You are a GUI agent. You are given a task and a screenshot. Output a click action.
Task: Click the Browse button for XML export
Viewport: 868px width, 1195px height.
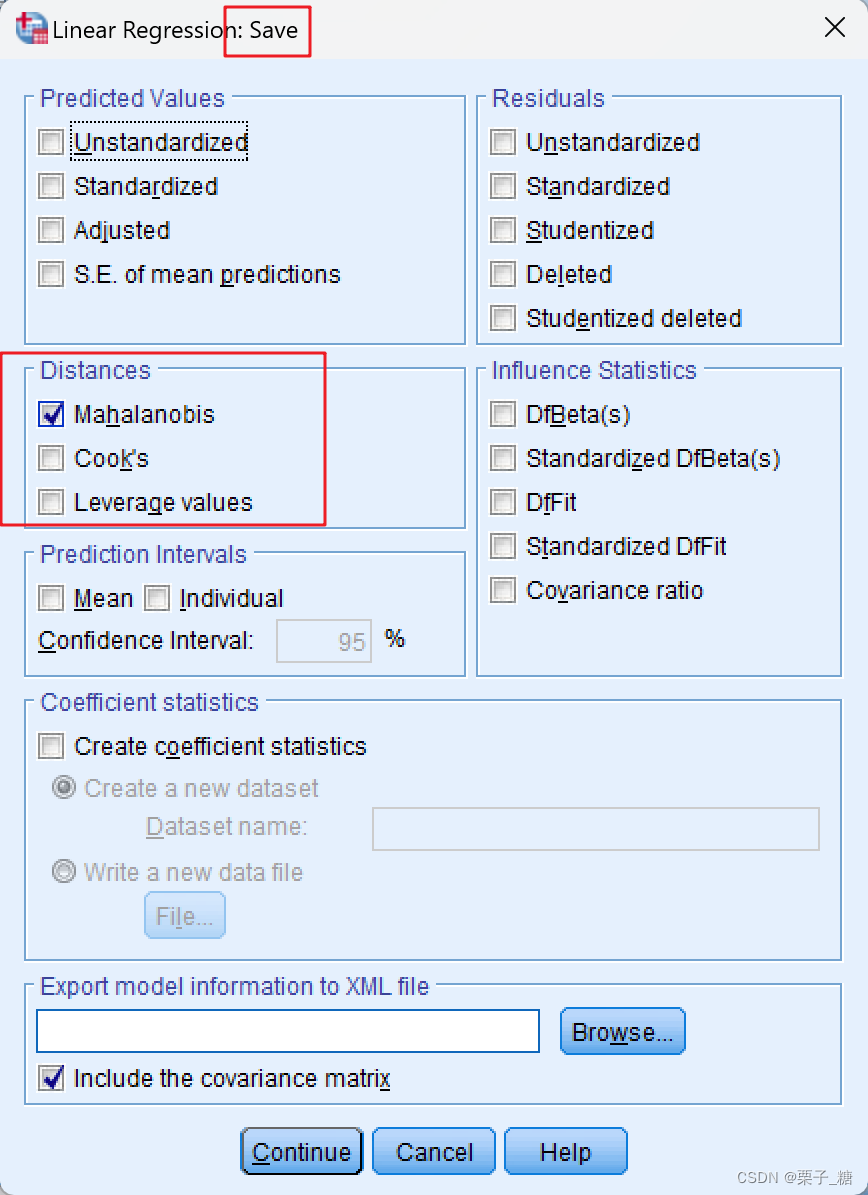point(622,1031)
